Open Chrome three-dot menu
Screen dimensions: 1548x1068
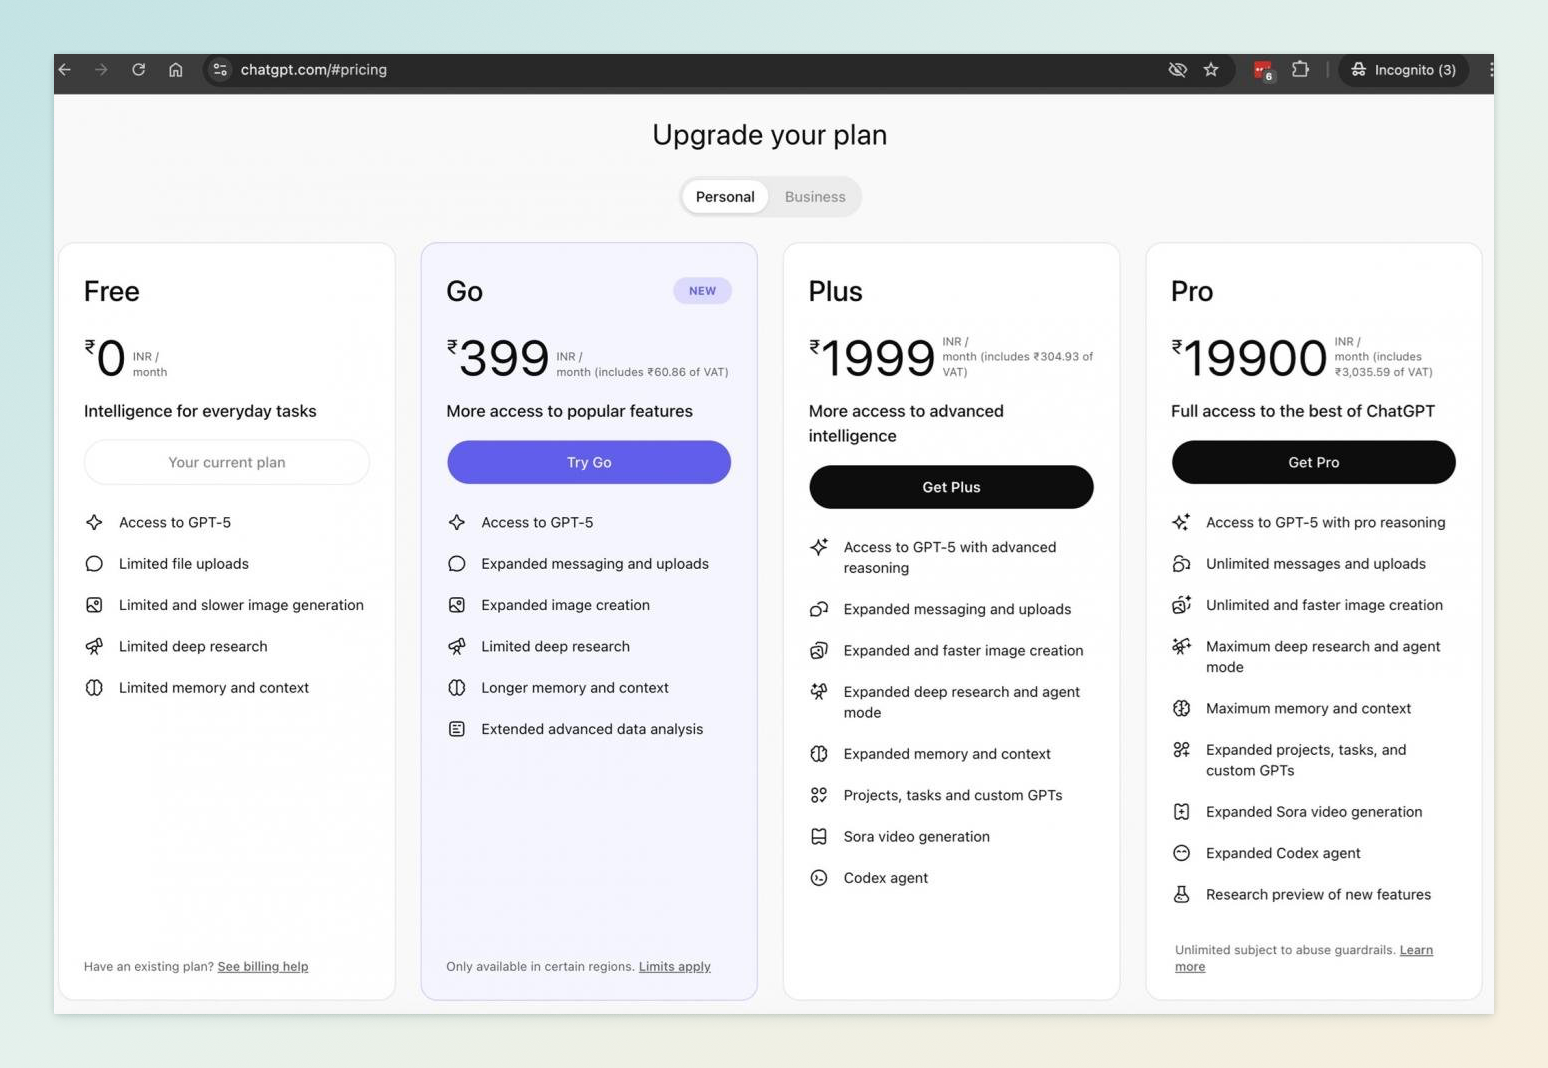click(x=1490, y=70)
